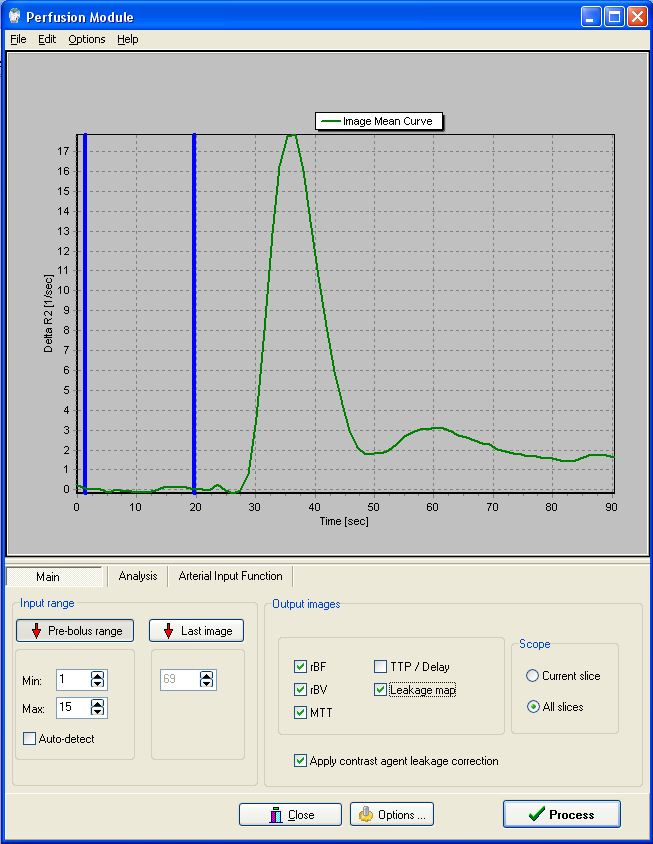Image resolution: width=653 pixels, height=844 pixels.
Task: Decrease the Last image stepper value
Action: [207, 684]
